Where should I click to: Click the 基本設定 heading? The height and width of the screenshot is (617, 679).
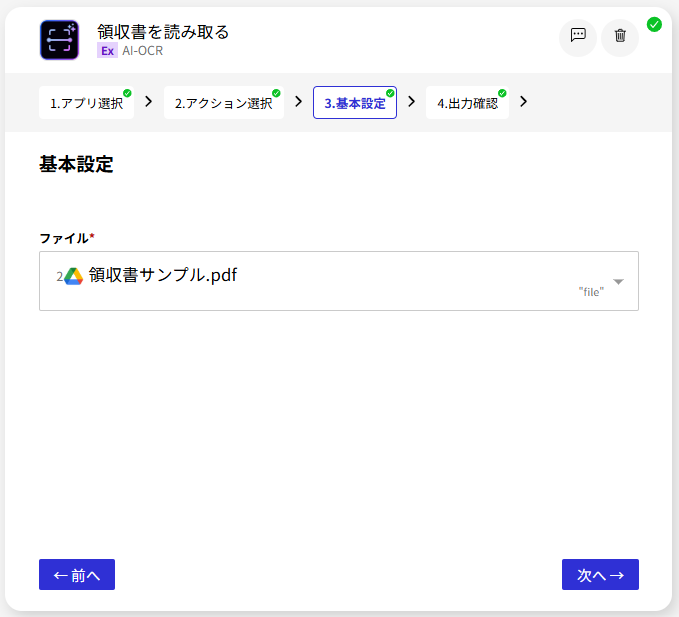[x=76, y=165]
